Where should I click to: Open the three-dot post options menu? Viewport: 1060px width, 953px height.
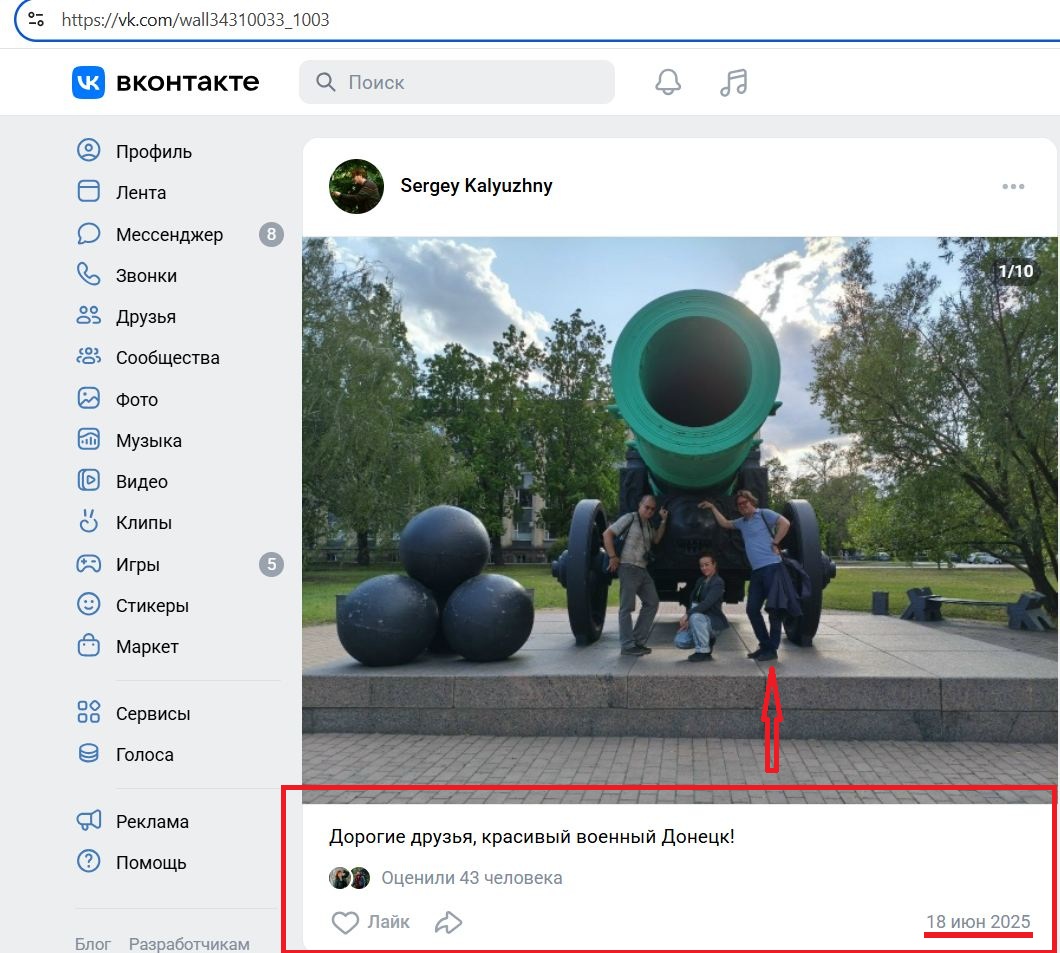click(1013, 186)
